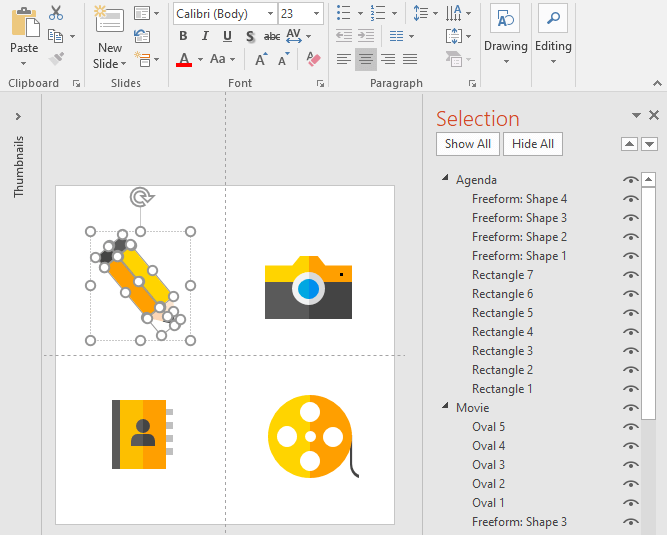Click the Clear All Formatting eraser icon

(x=313, y=59)
